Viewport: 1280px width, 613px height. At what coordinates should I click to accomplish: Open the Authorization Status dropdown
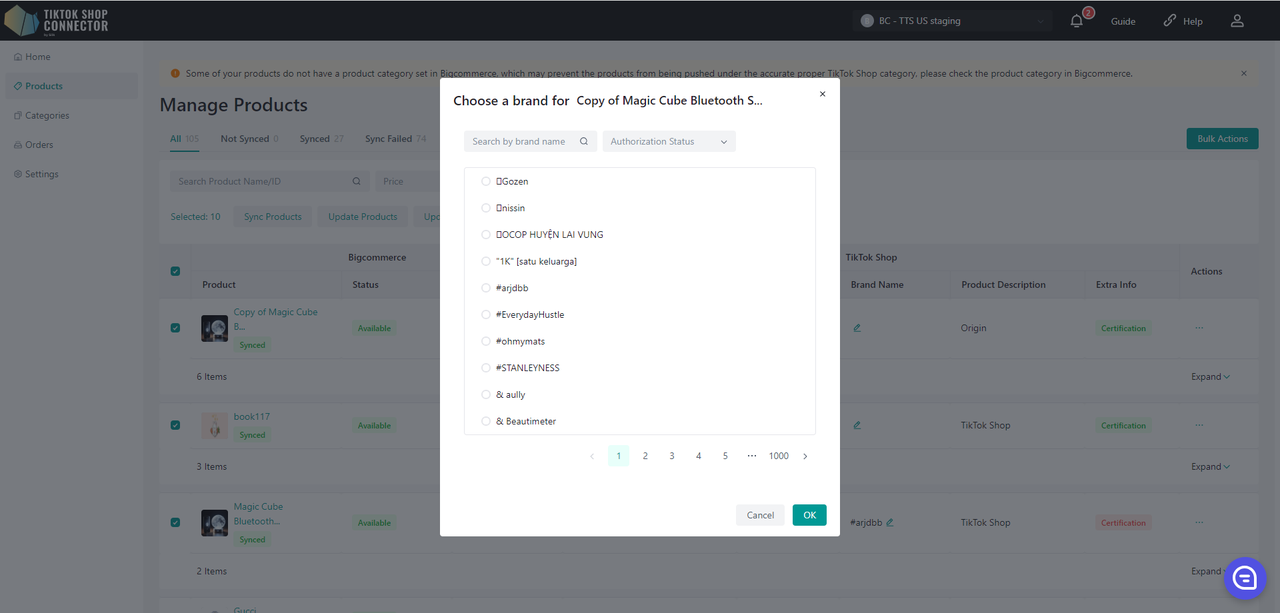(x=669, y=141)
